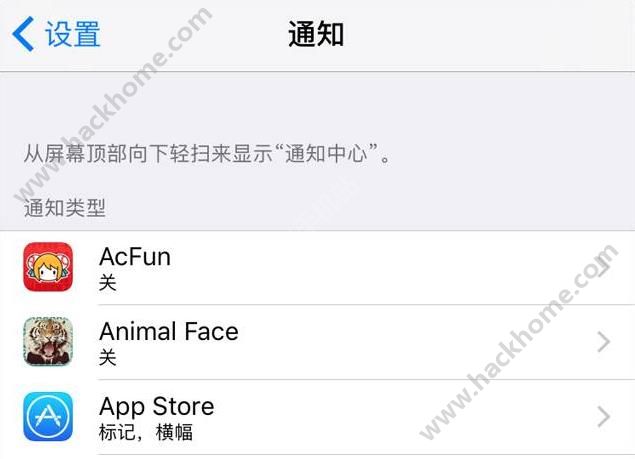Tap the Animal Face tiger icon

(x=48, y=342)
